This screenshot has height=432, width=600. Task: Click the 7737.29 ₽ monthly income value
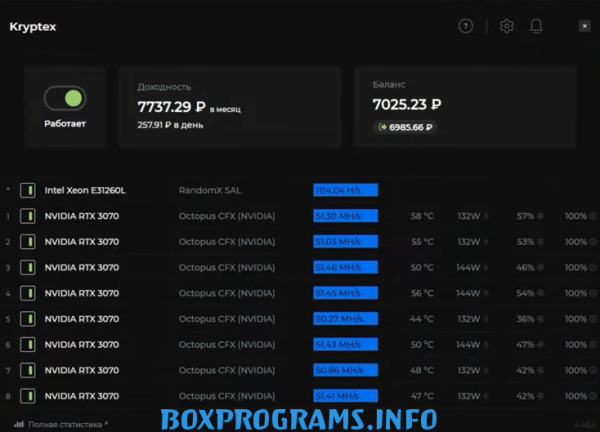coord(171,107)
